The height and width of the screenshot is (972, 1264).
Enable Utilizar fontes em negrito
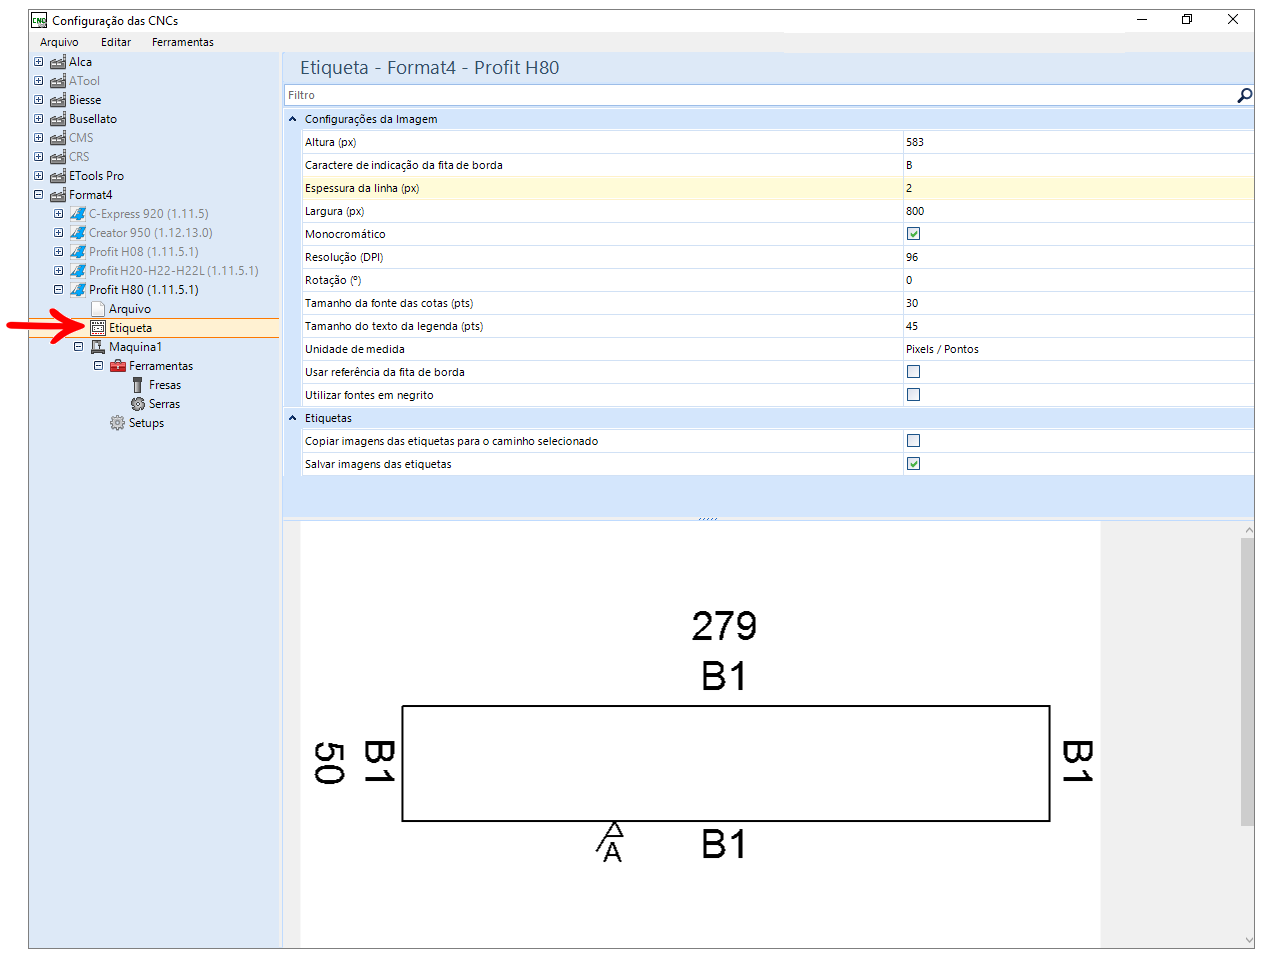[x=913, y=395]
